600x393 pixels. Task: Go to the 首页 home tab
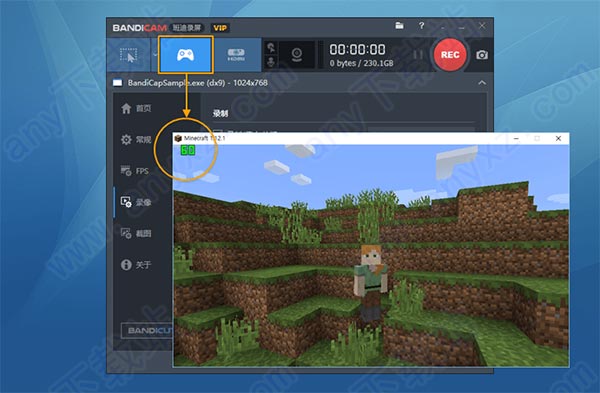(136, 109)
